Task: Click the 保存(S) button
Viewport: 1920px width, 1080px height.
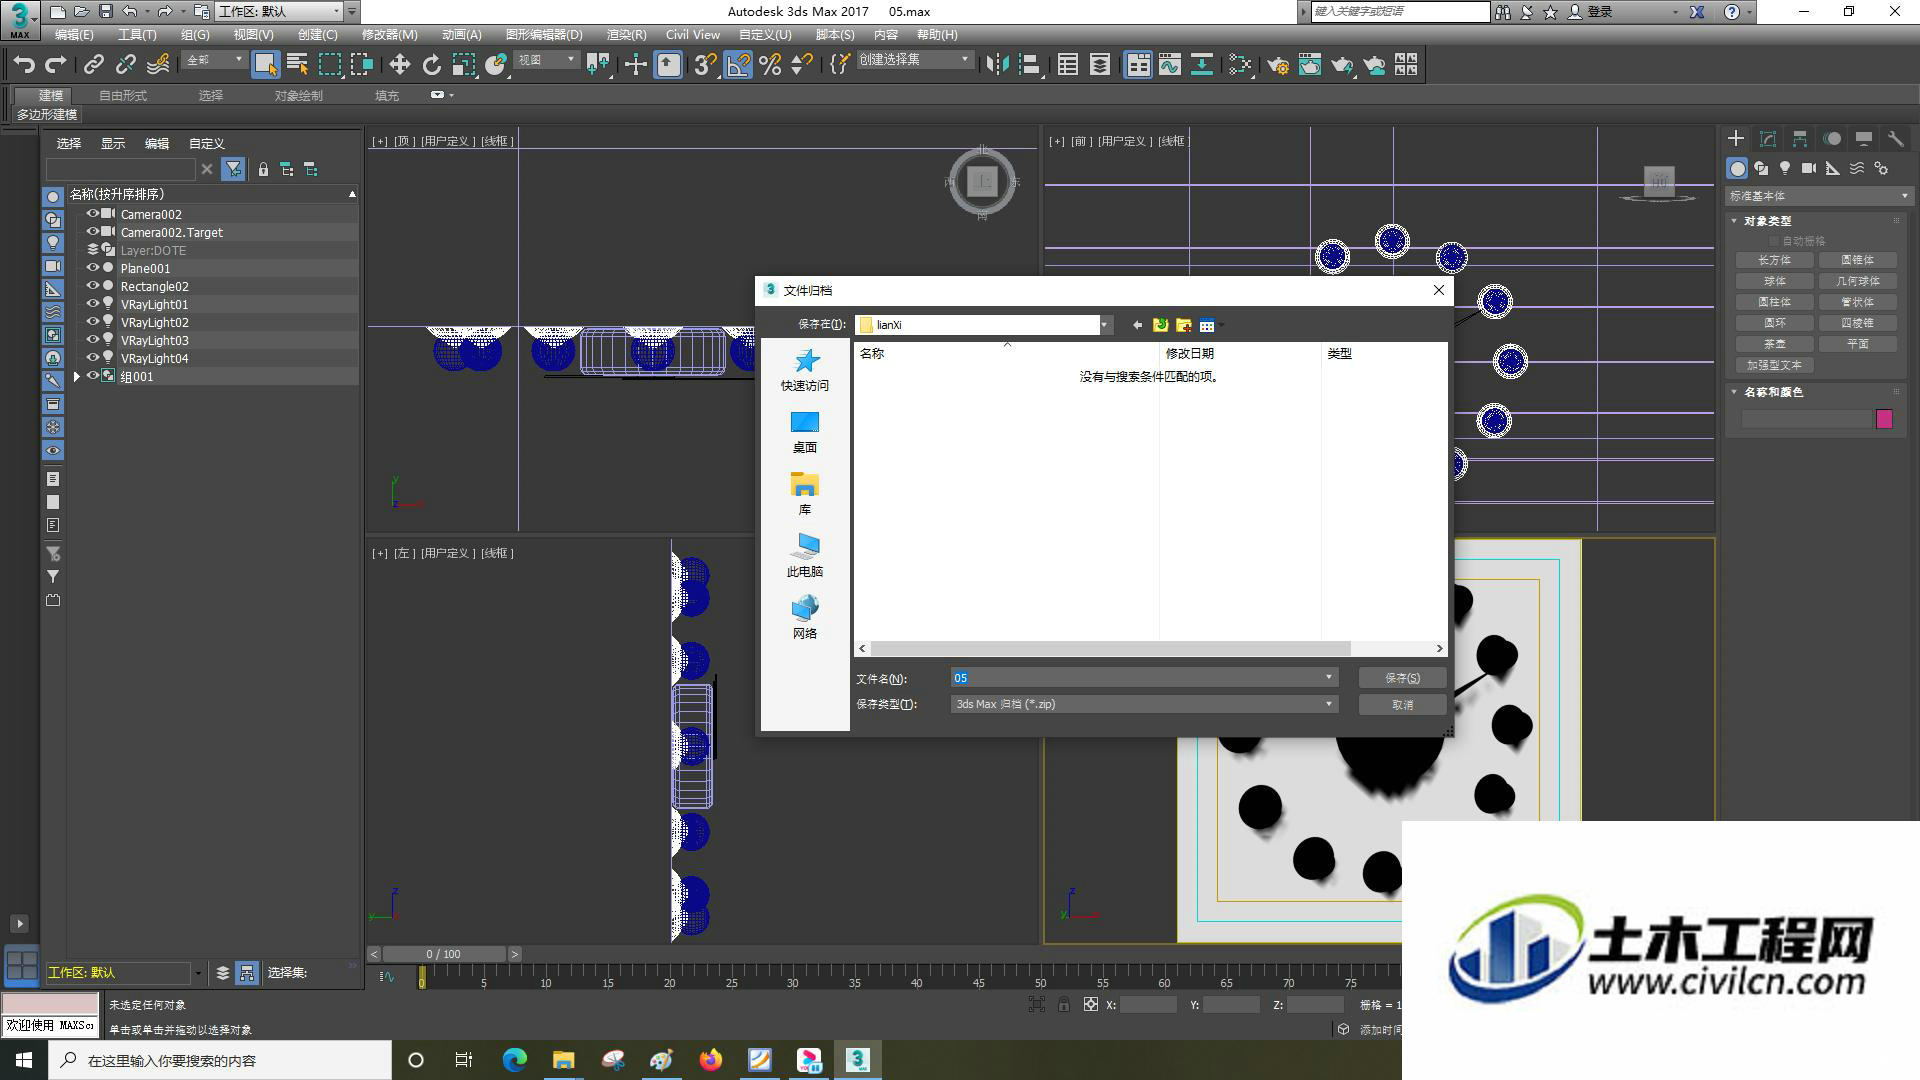Action: point(1402,678)
